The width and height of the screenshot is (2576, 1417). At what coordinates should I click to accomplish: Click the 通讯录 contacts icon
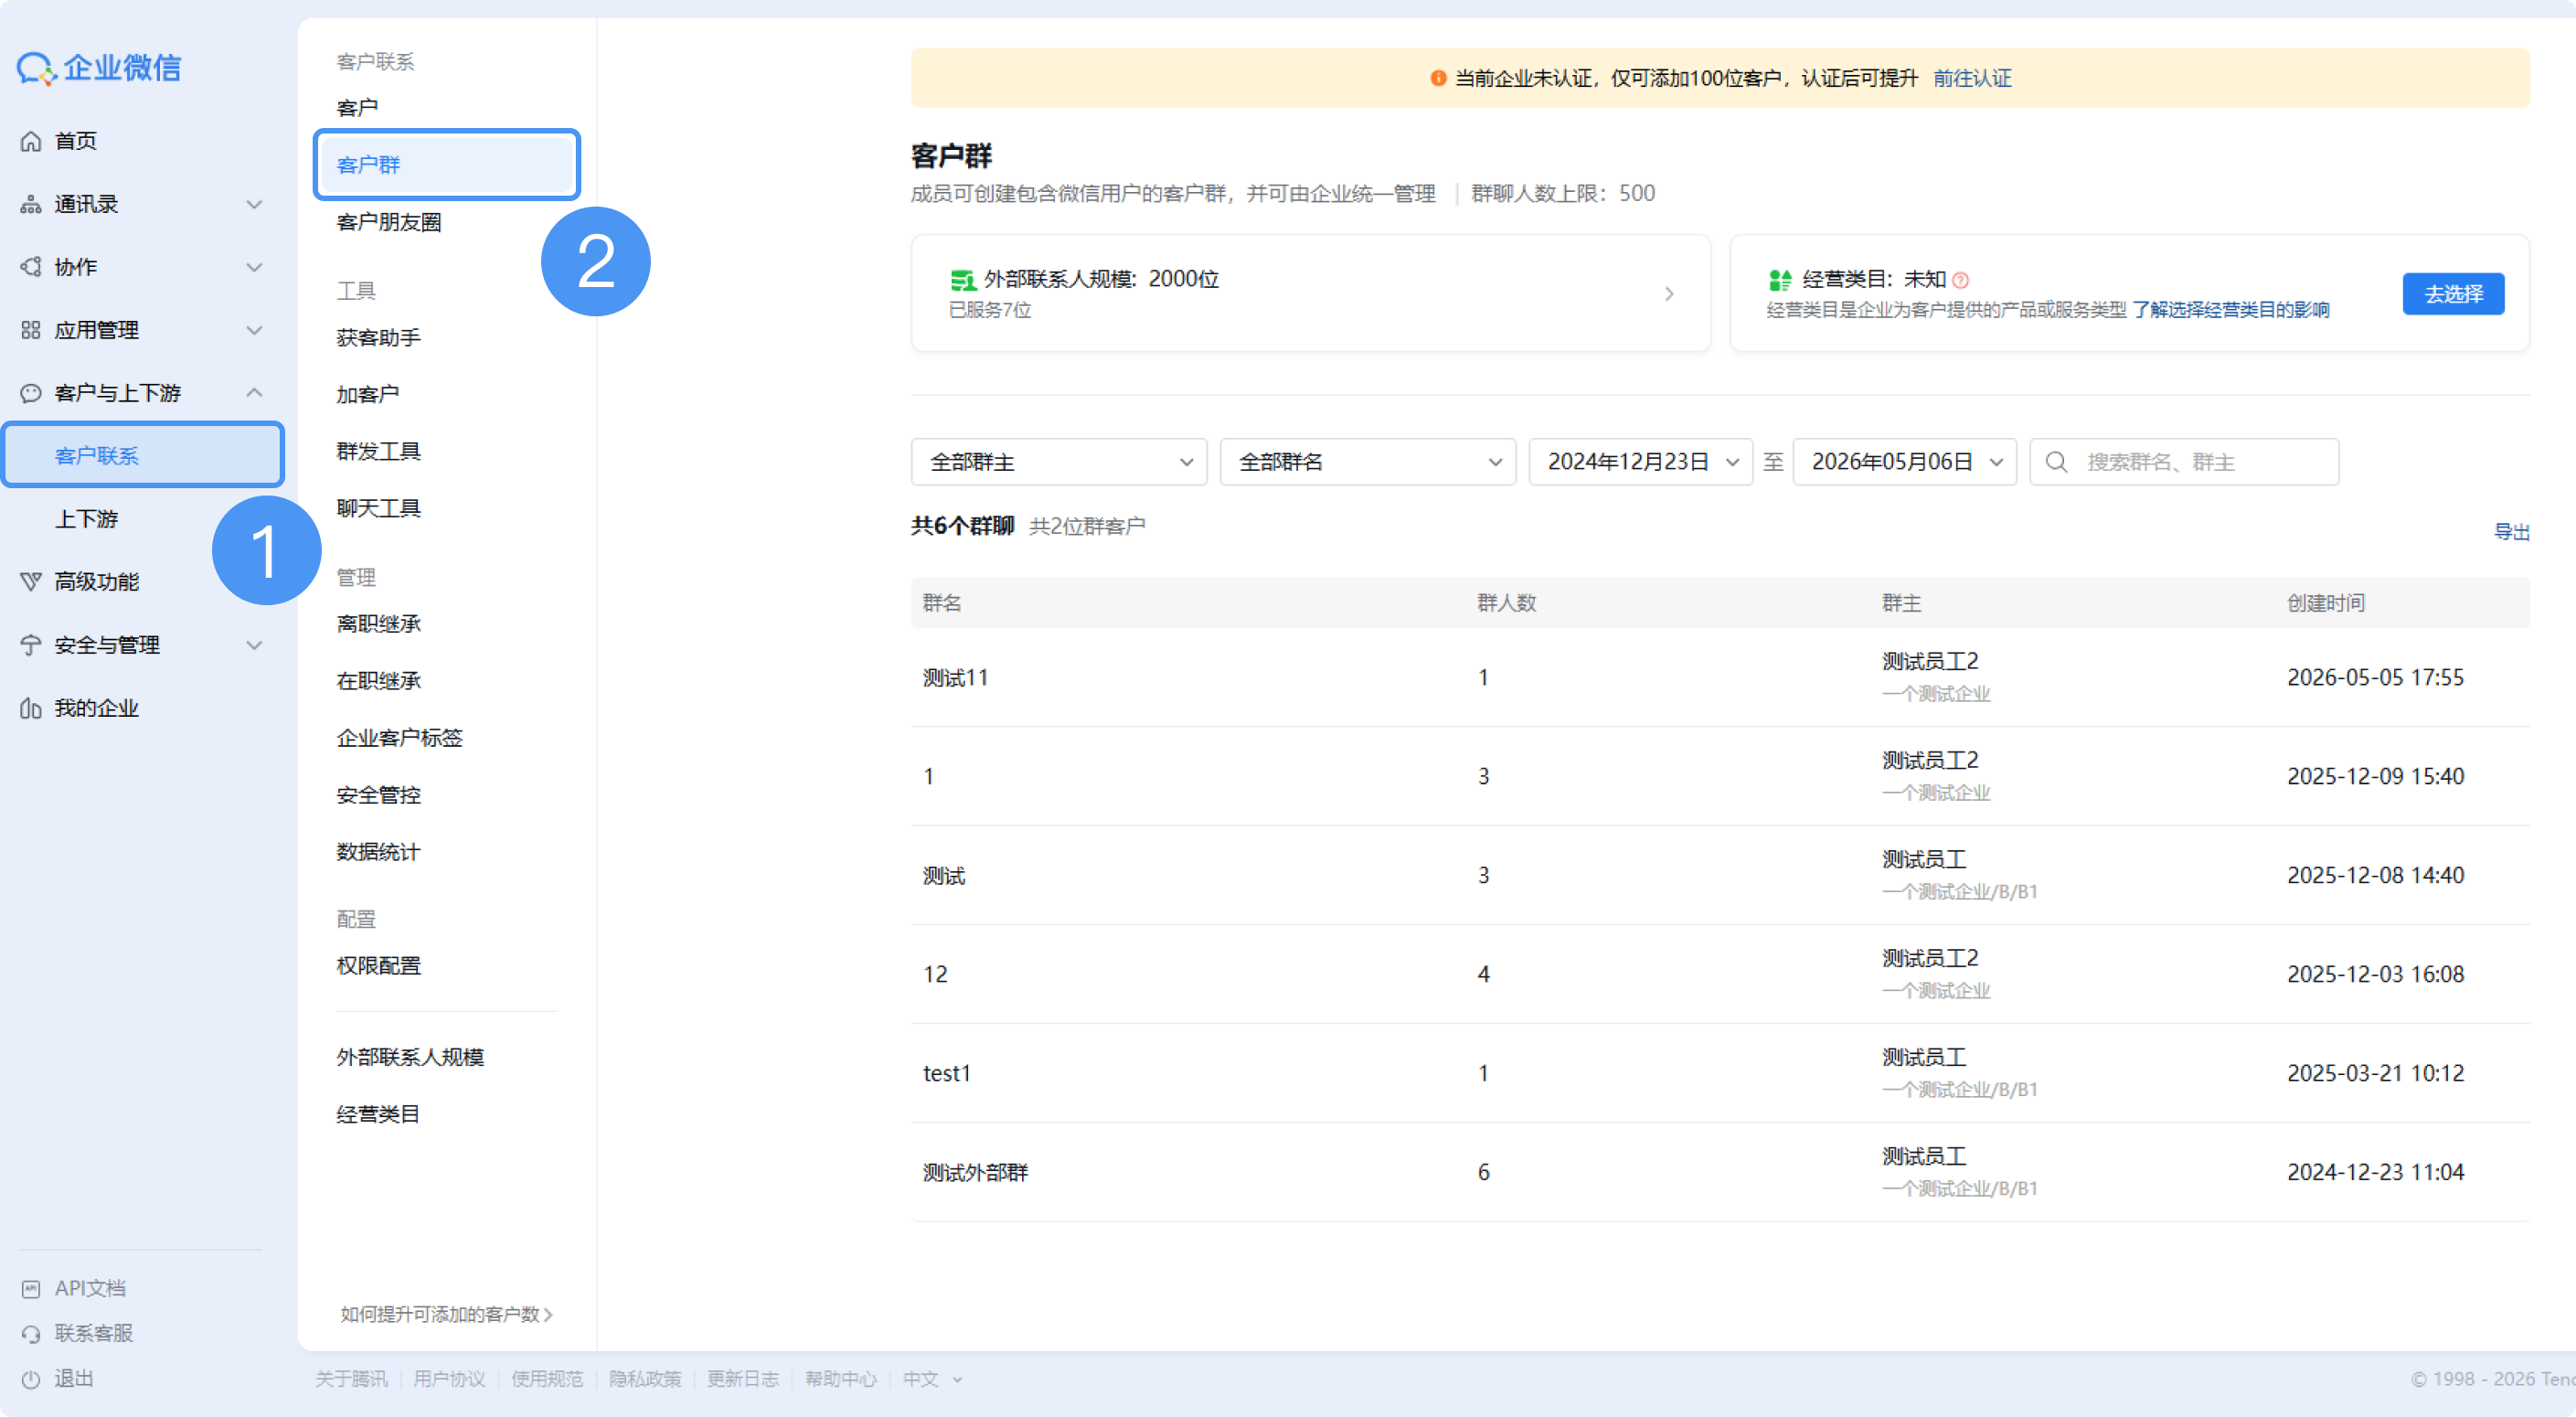(x=31, y=204)
